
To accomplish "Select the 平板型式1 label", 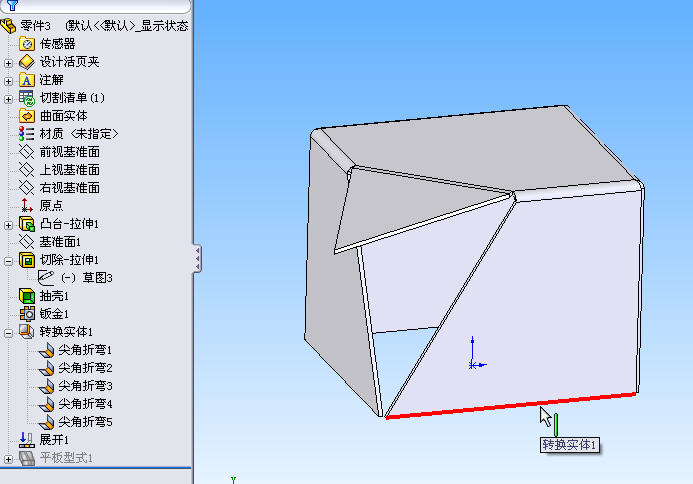I will point(66,458).
